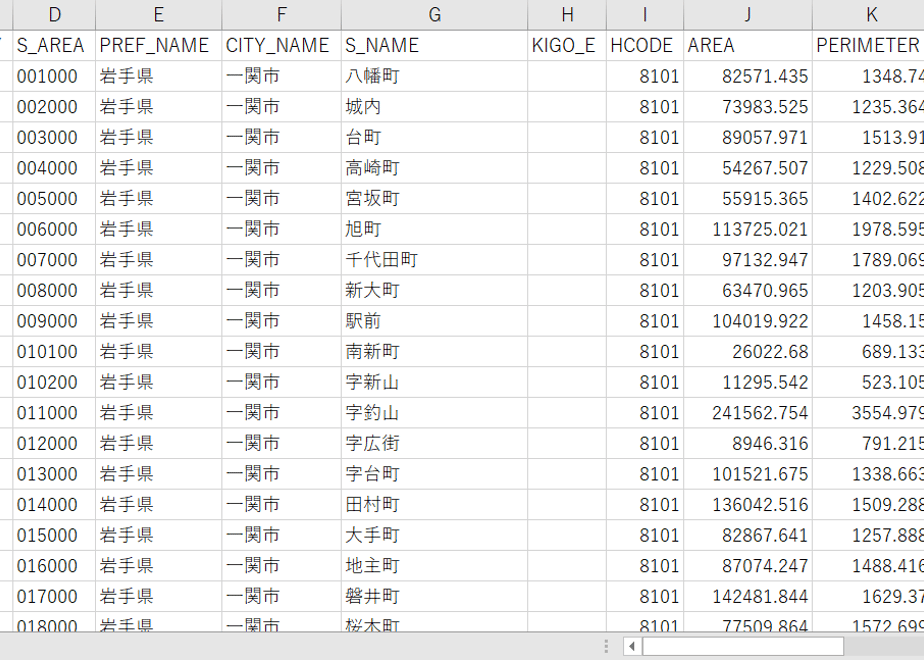Select the 旭町 cell
924x660 pixels.
click(x=435, y=229)
